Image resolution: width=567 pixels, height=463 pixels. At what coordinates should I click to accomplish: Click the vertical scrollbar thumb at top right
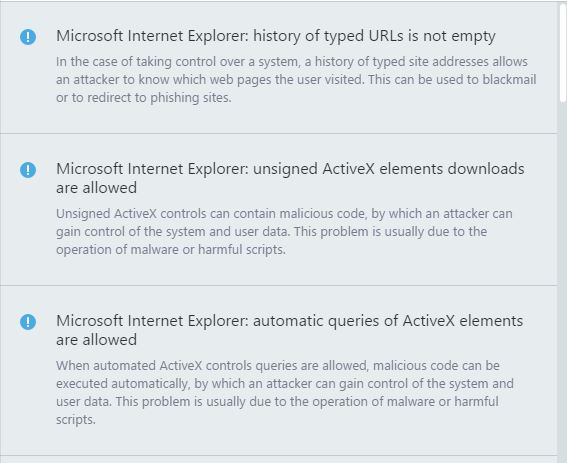point(562,52)
